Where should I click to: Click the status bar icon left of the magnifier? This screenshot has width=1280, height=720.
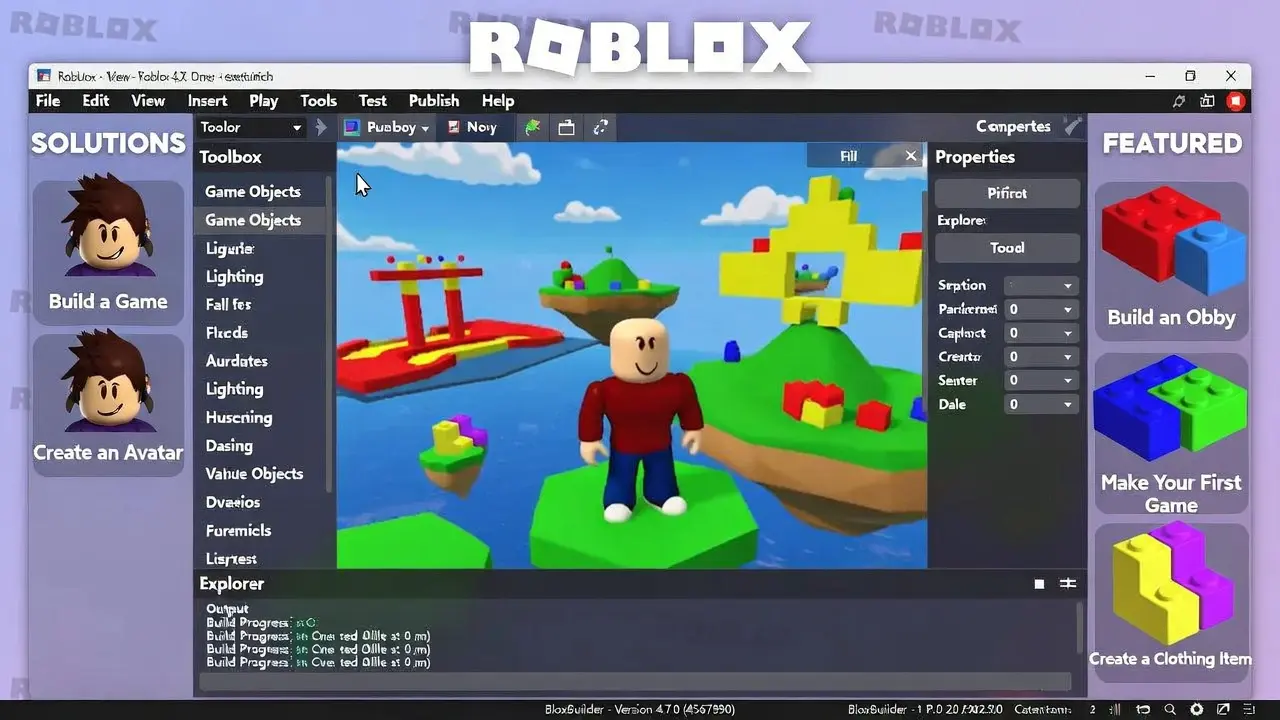(1143, 709)
